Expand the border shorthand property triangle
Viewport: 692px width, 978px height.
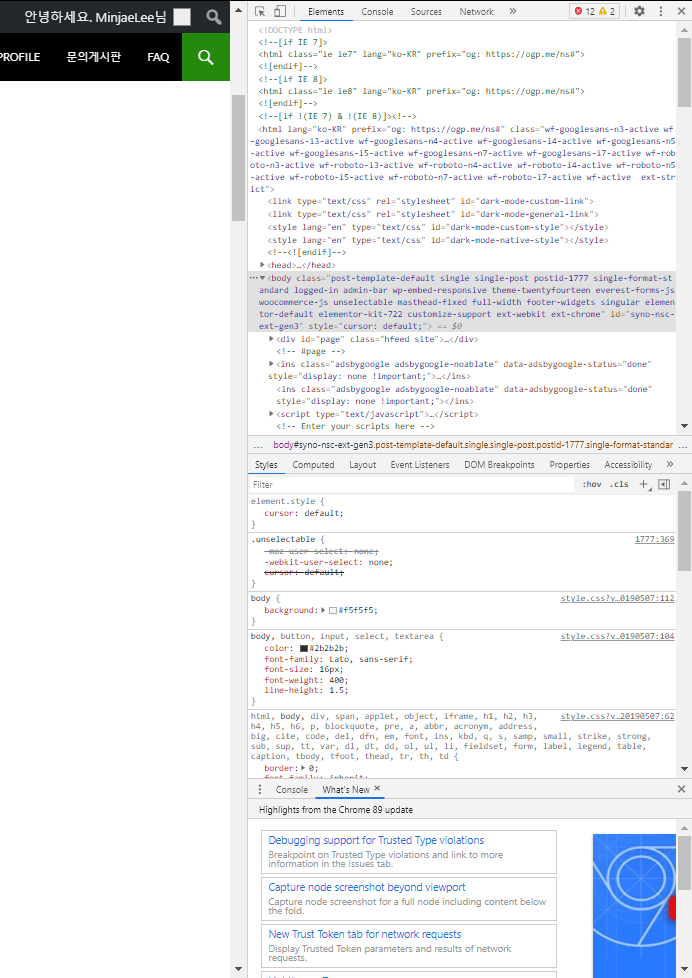[x=303, y=768]
